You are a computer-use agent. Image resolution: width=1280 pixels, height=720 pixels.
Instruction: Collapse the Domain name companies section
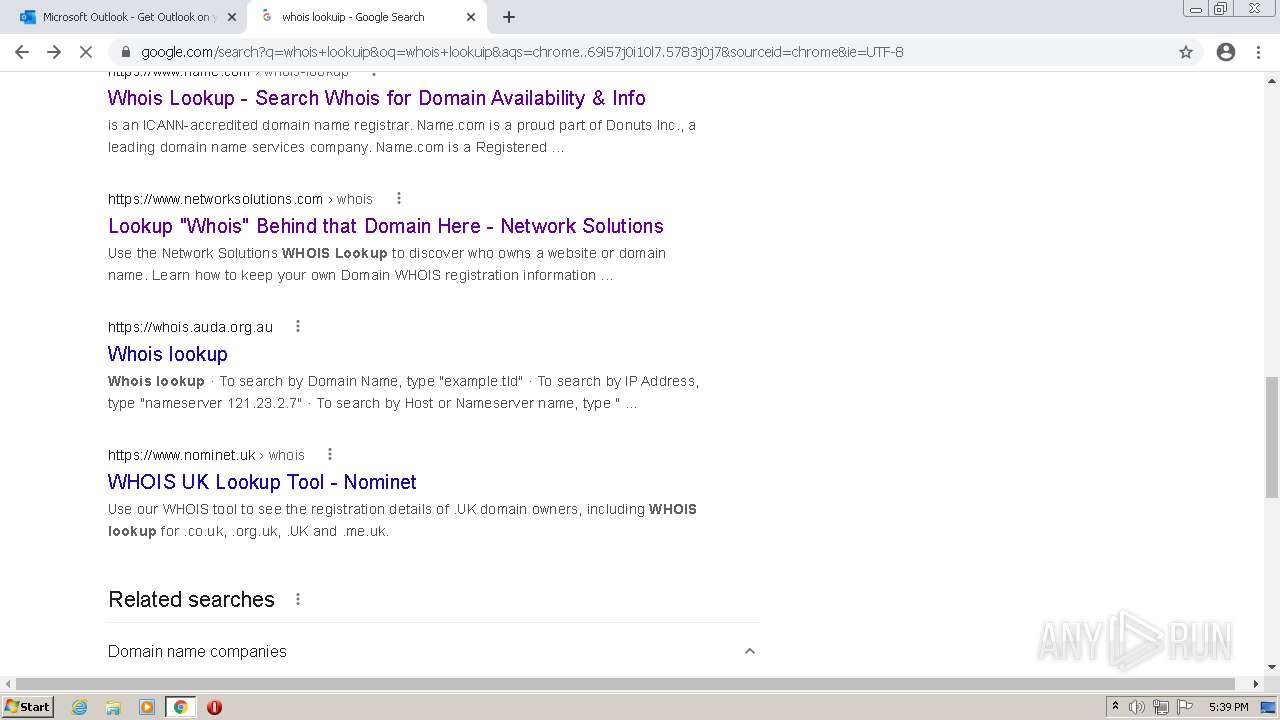[x=749, y=651]
